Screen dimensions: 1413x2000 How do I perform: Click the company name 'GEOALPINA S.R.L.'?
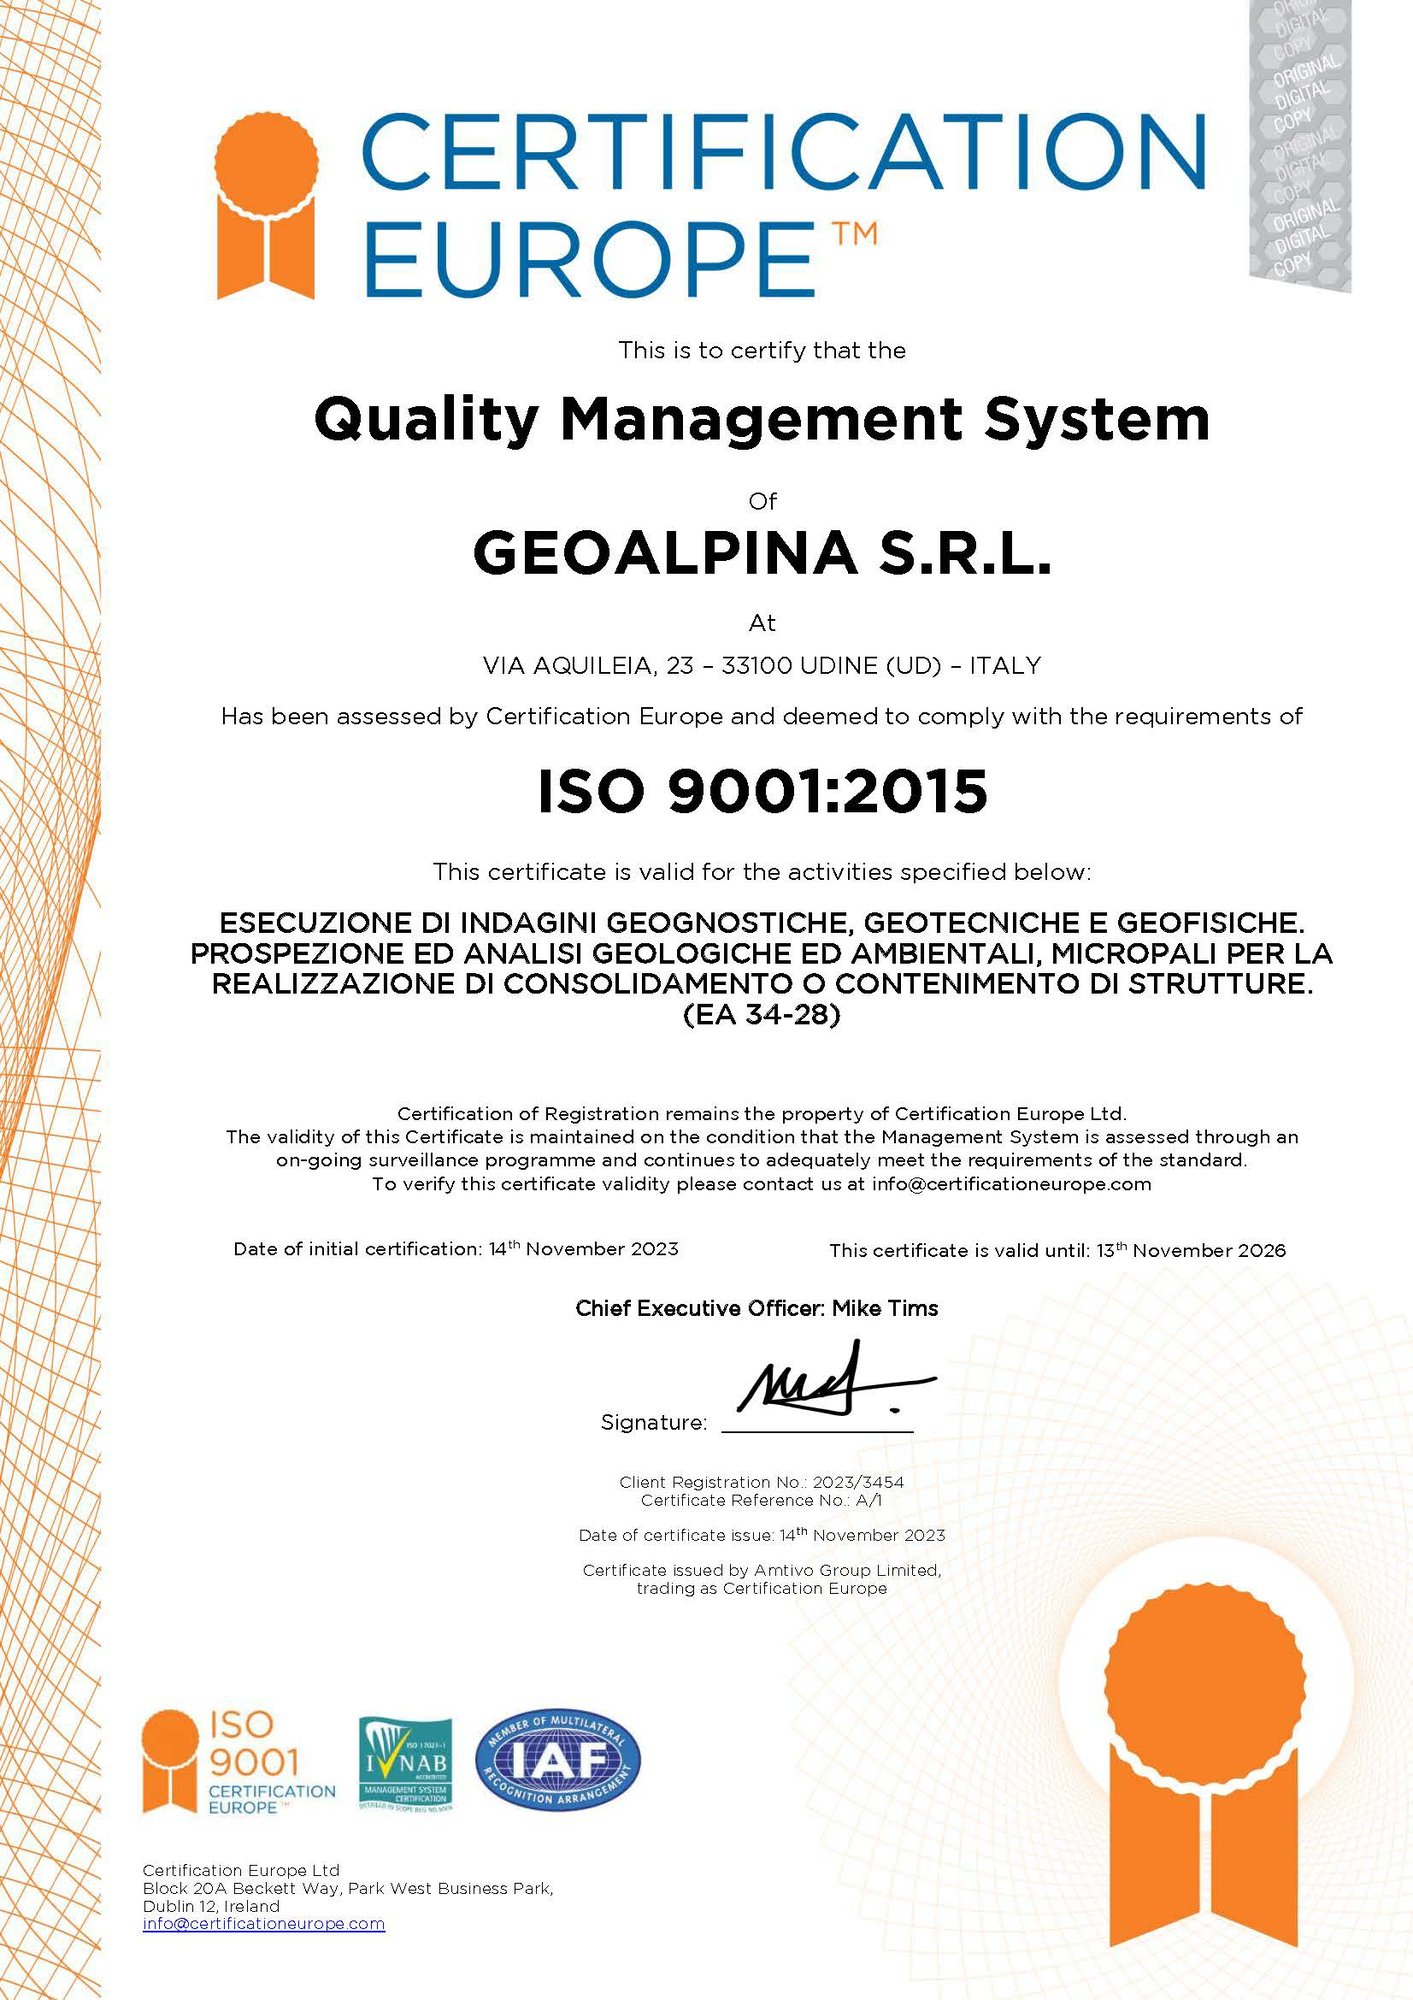(762, 553)
